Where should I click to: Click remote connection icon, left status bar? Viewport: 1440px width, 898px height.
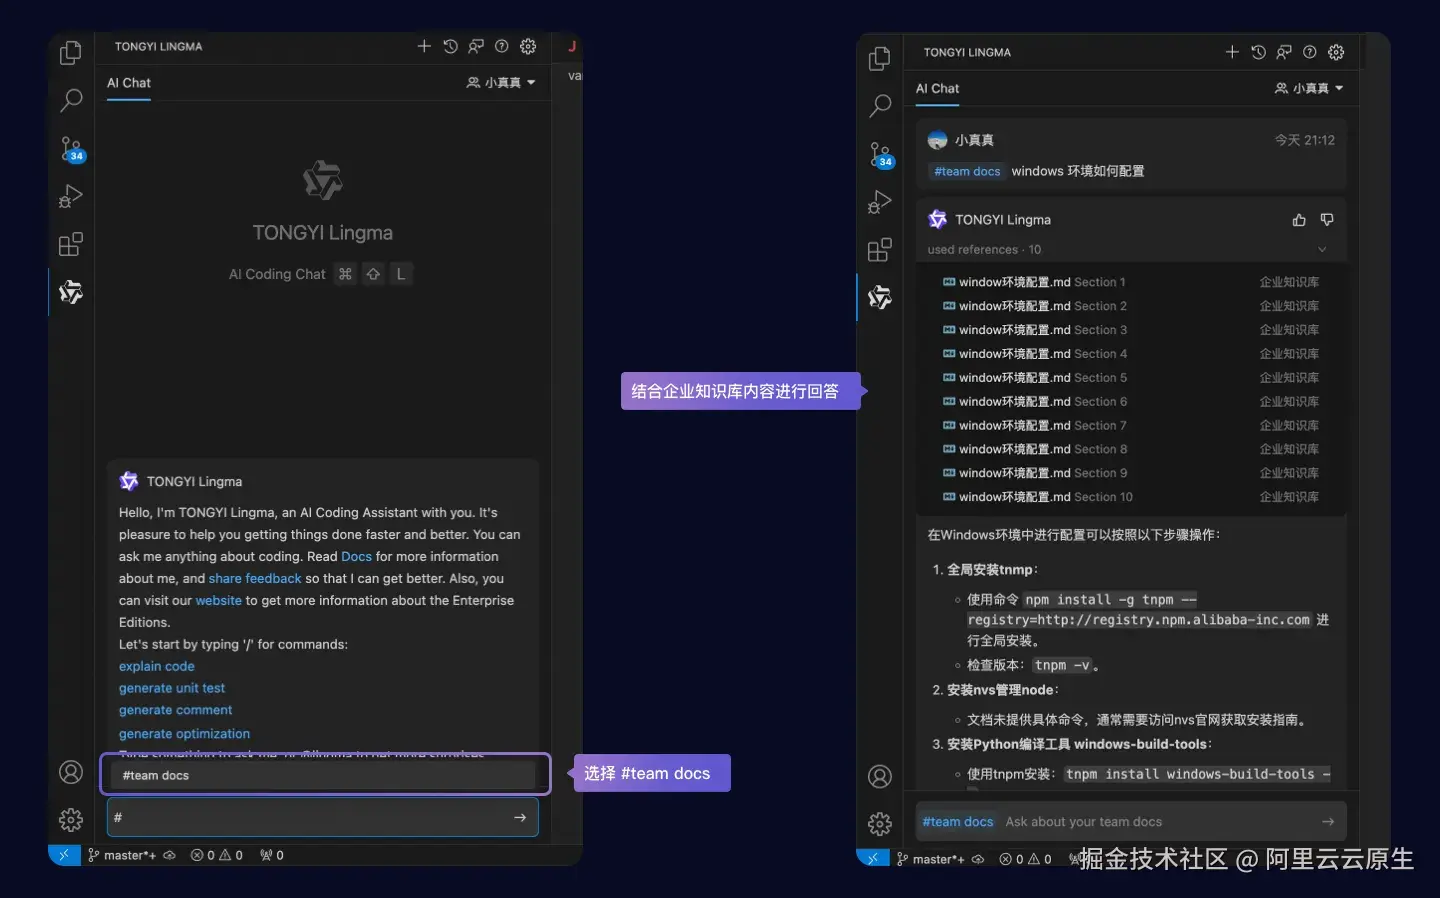[64, 856]
